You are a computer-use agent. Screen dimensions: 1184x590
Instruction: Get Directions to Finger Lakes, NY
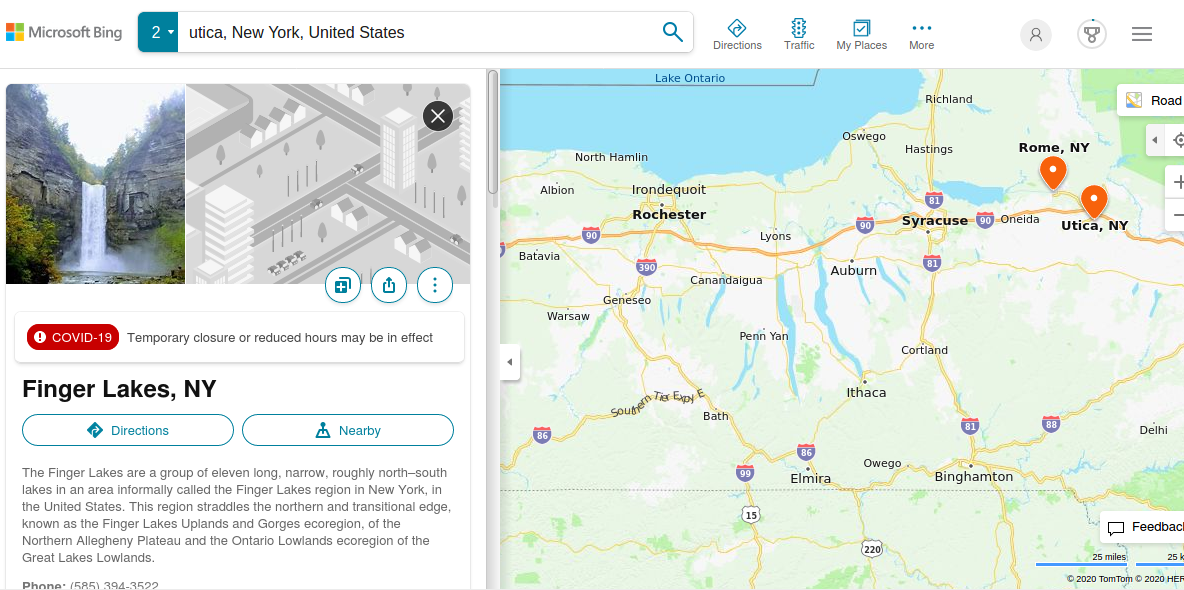(128, 431)
